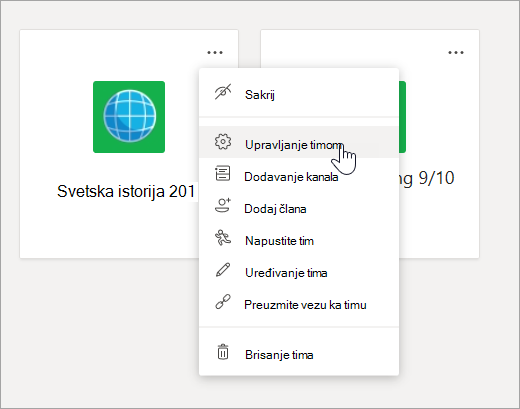
Task: Click the channel list icon beside Dodavanje kanala
Action: click(223, 174)
